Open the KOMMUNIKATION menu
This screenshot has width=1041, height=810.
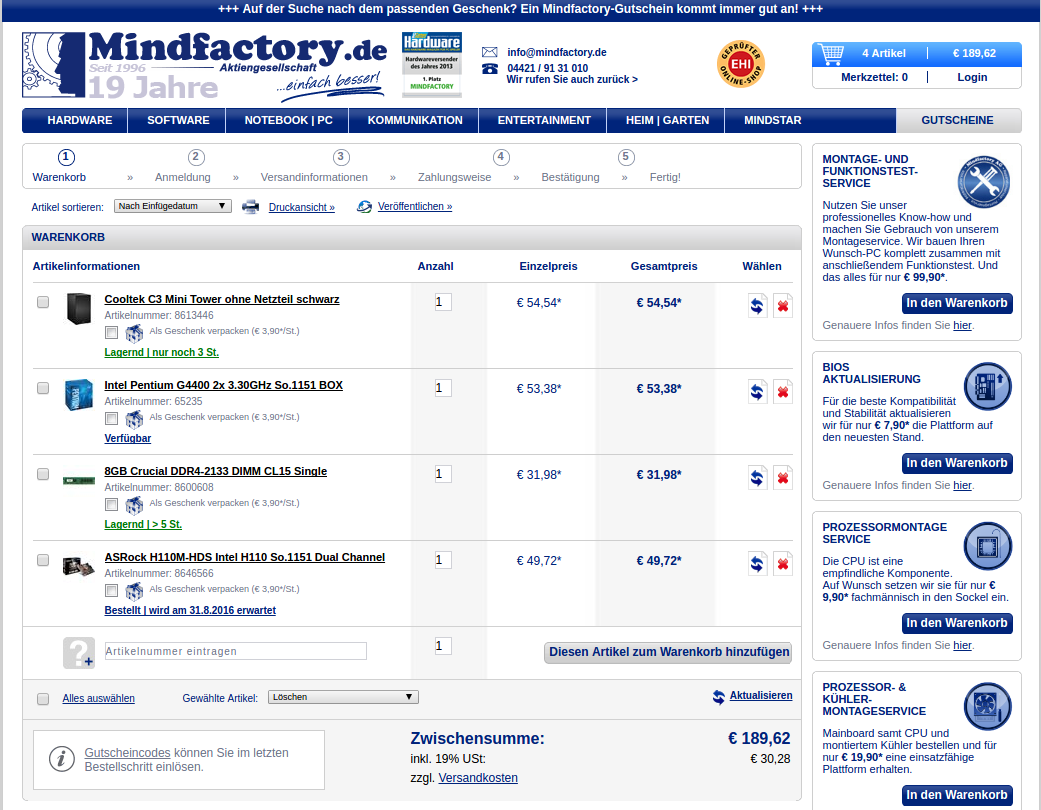415,120
